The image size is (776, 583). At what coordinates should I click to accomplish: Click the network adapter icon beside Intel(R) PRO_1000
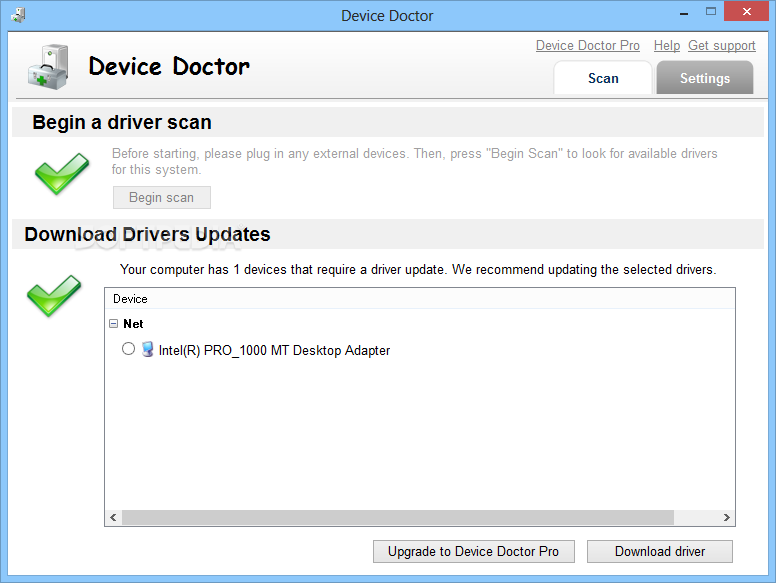click(x=147, y=349)
